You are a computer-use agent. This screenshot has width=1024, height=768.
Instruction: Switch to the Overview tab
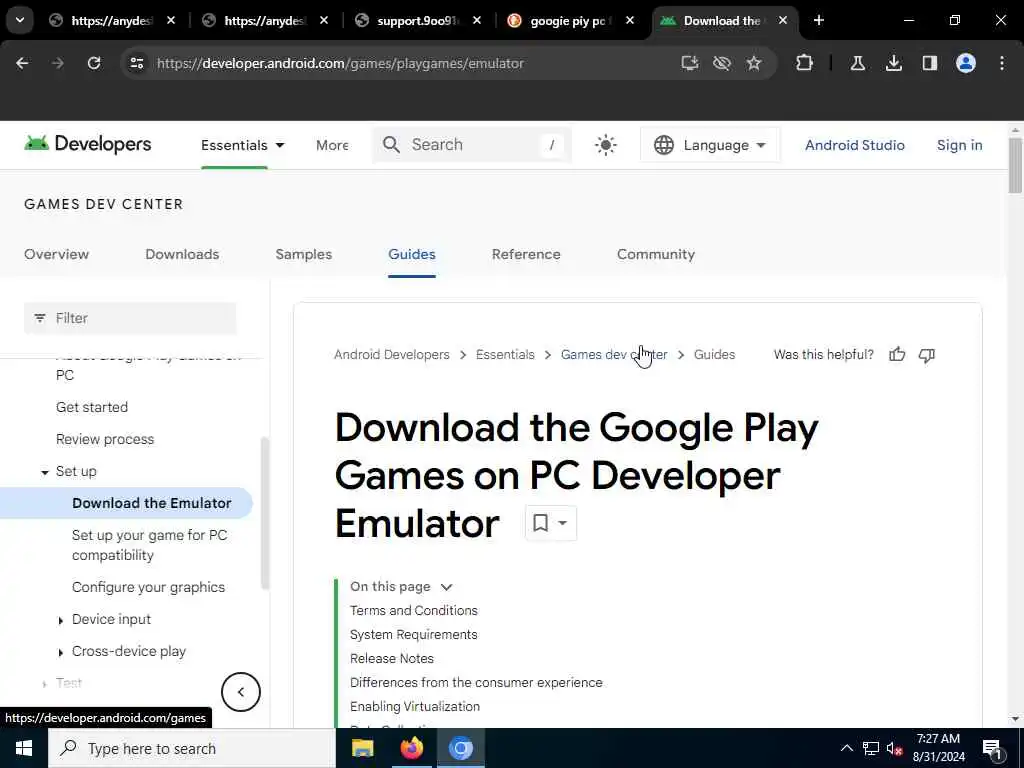56,254
